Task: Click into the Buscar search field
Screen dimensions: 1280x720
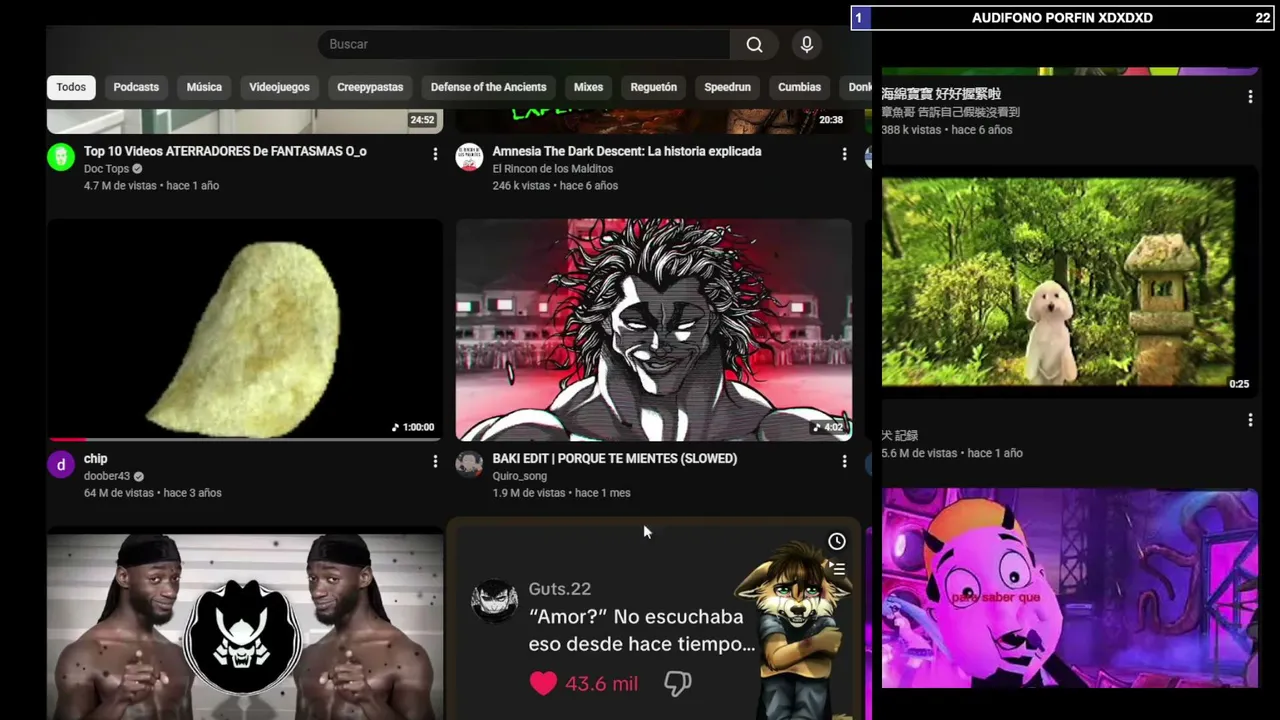Action: point(524,44)
